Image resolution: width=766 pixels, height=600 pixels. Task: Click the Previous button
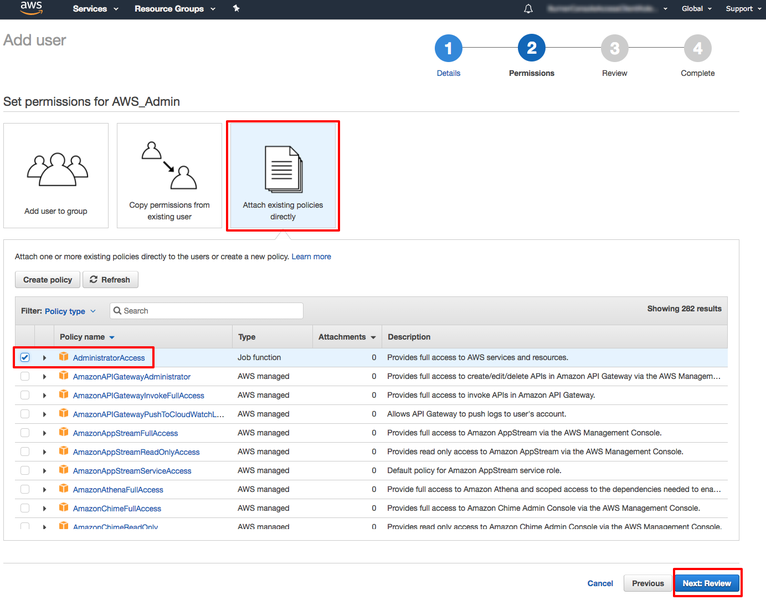[x=648, y=583]
